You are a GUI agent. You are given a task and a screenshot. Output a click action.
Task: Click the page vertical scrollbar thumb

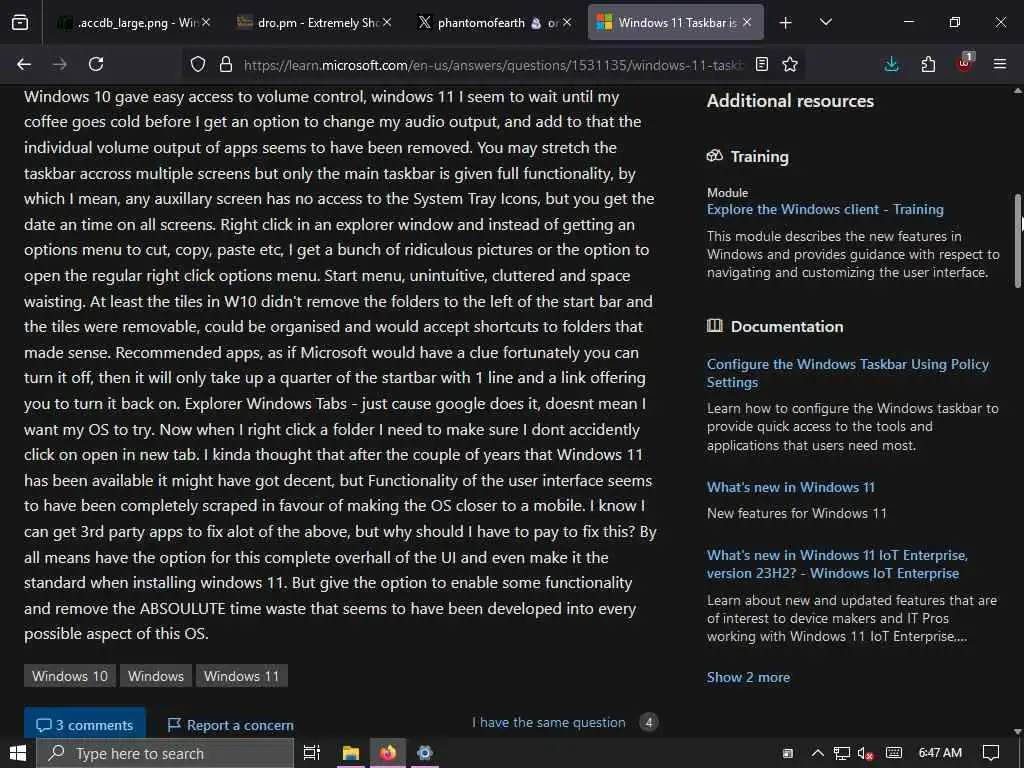(1017, 240)
